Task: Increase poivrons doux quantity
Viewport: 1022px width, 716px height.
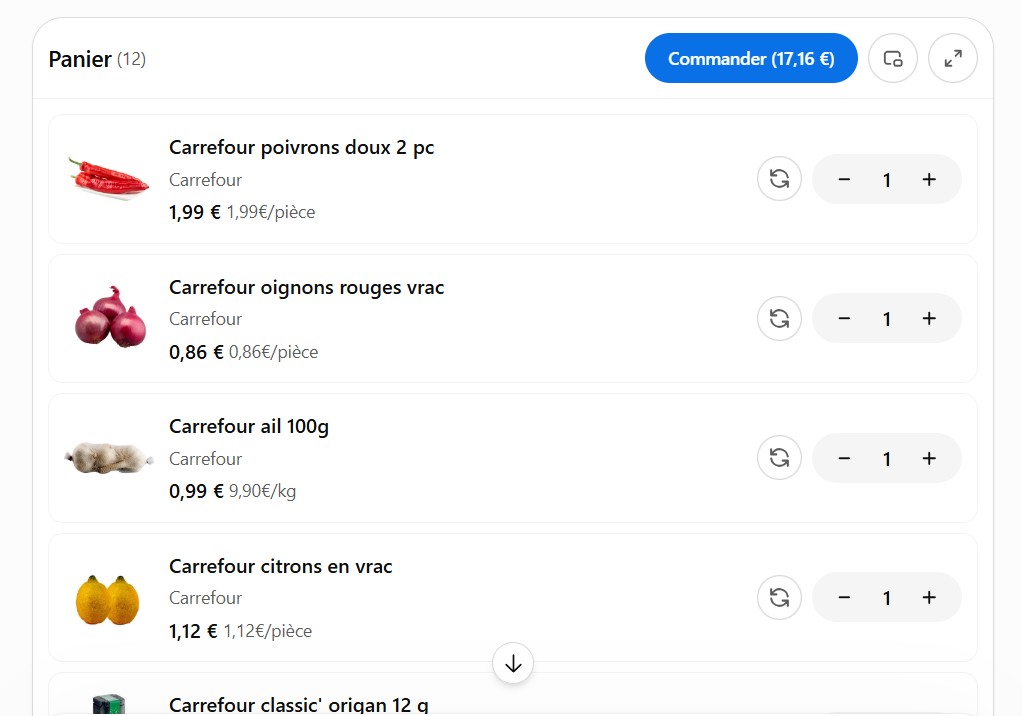Action: coord(929,179)
